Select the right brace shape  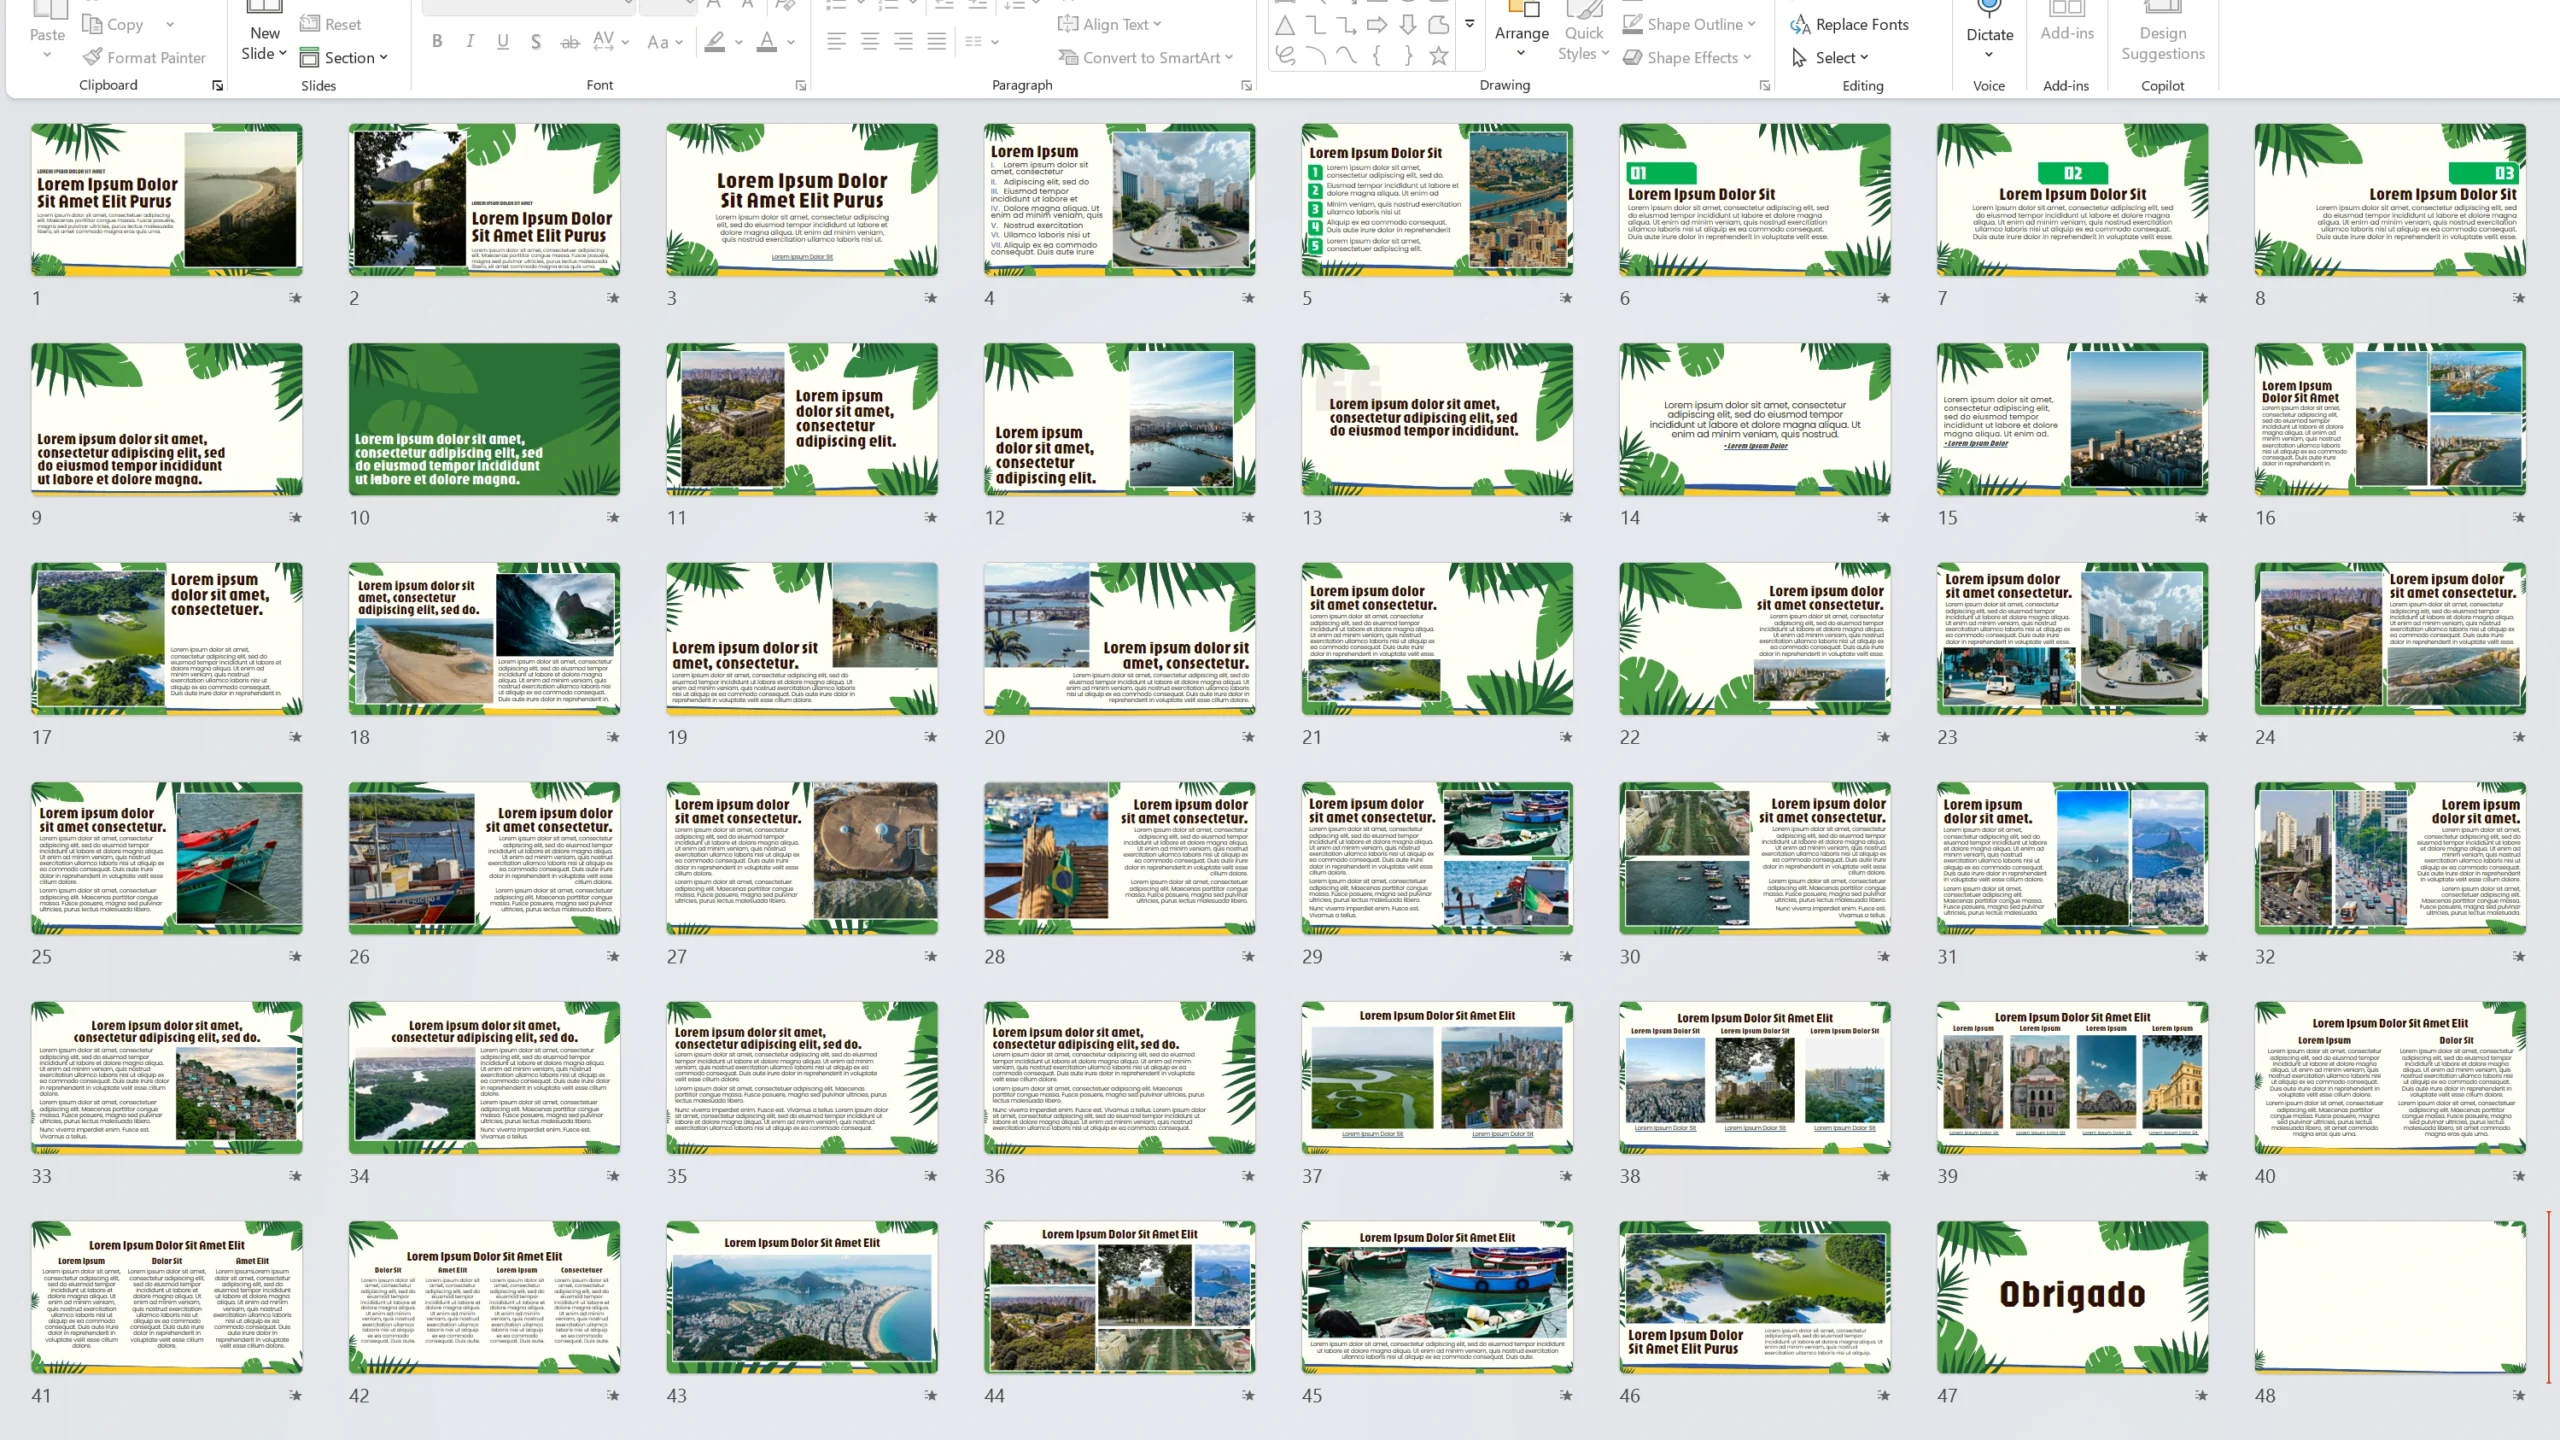pos(1408,56)
